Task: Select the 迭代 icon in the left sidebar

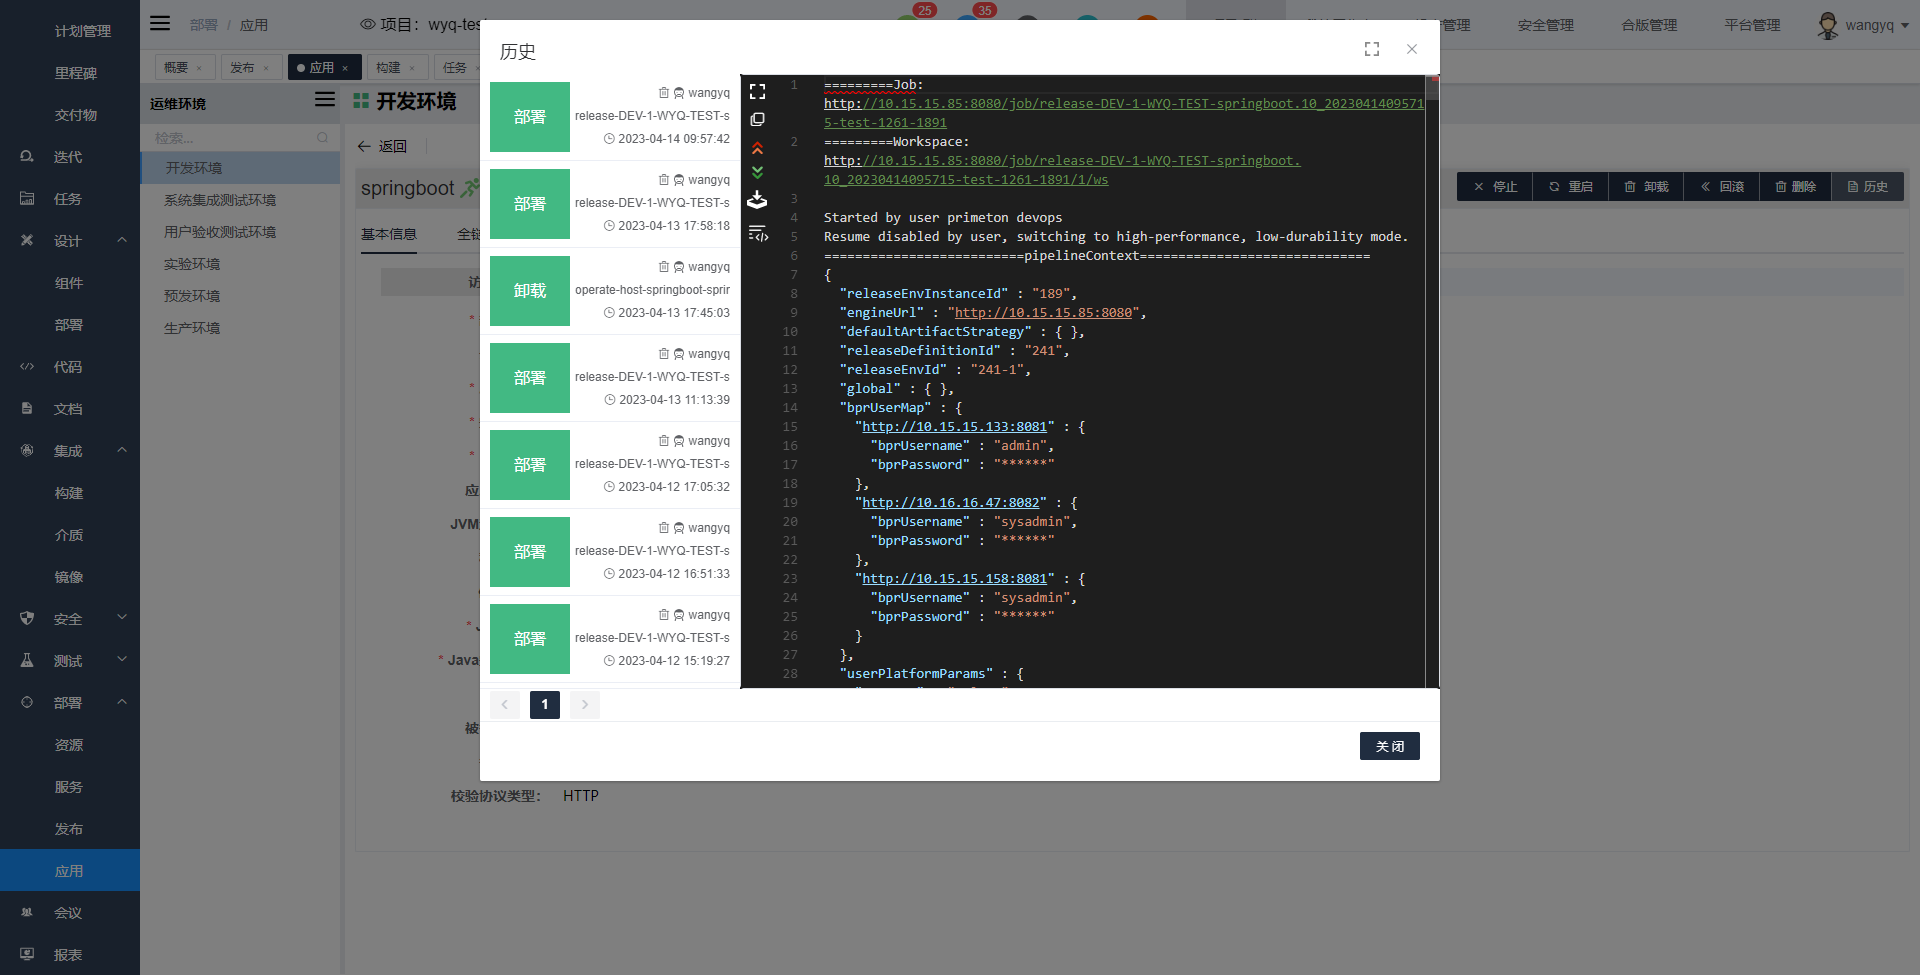Action: (26, 156)
